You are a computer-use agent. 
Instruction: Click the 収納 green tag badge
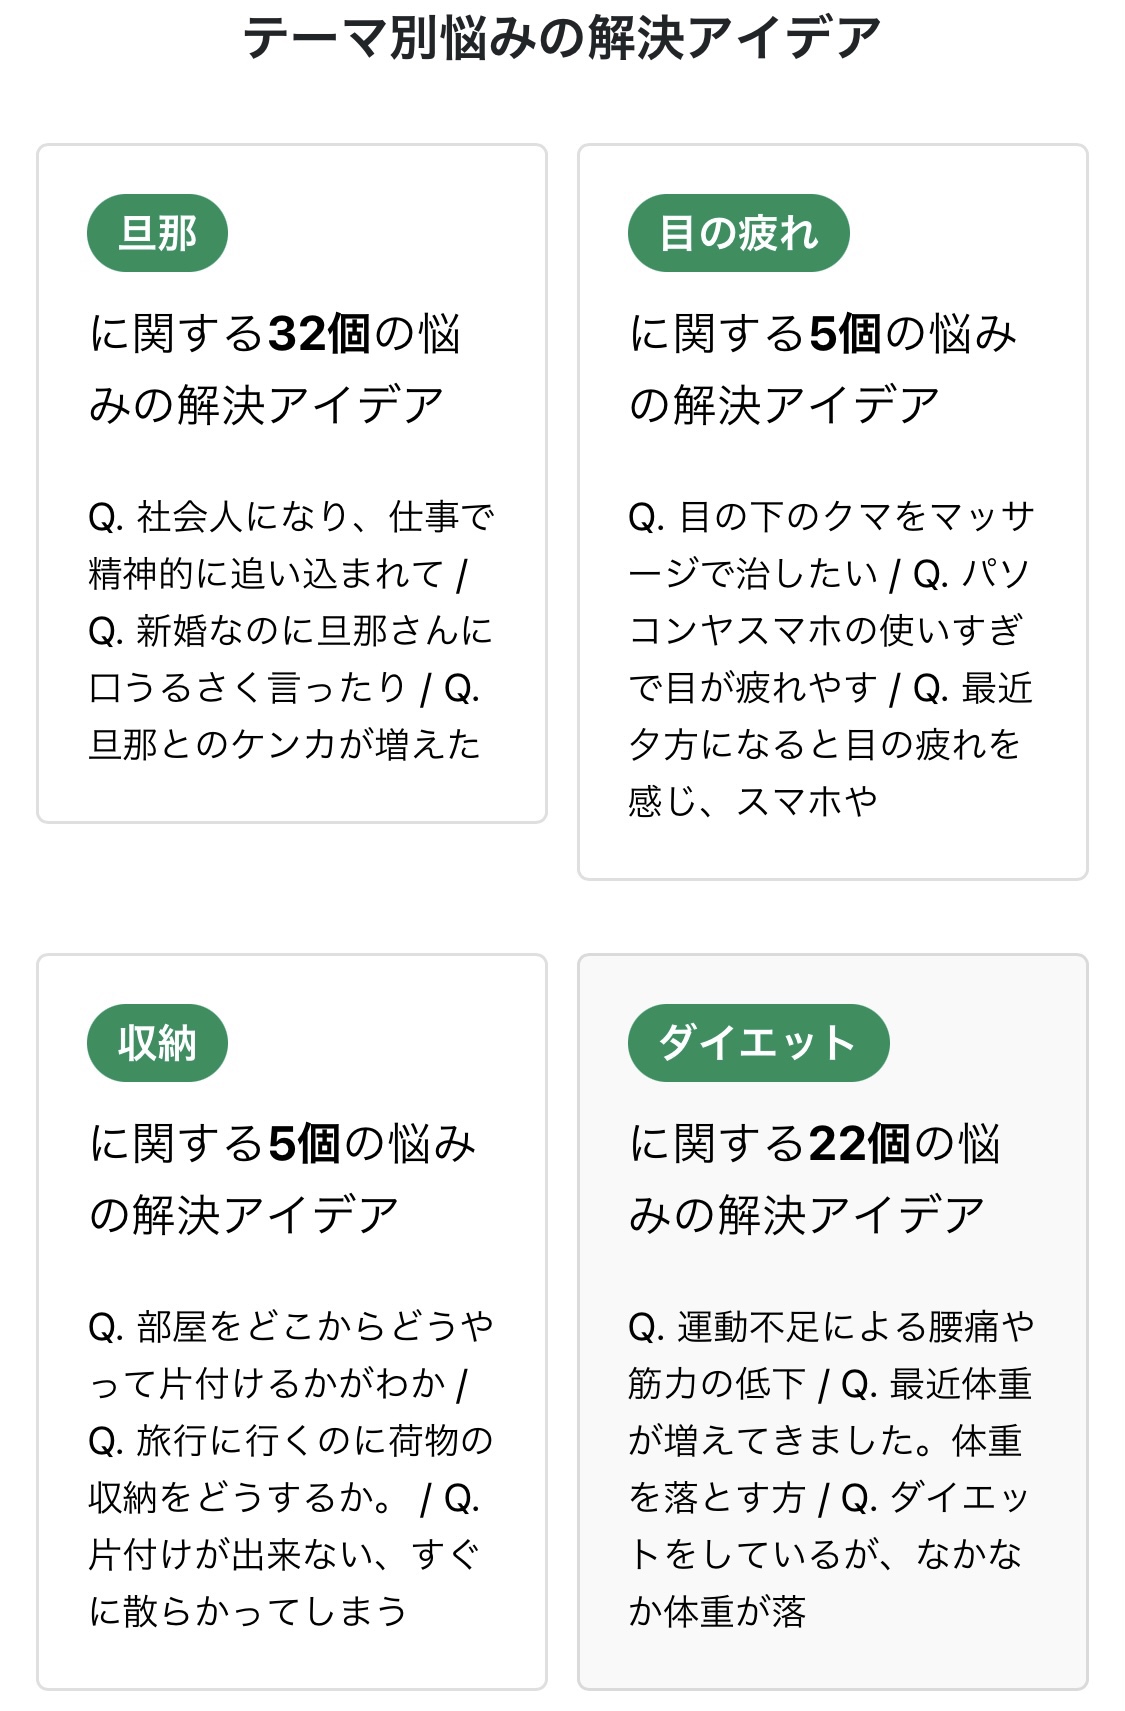[157, 1043]
